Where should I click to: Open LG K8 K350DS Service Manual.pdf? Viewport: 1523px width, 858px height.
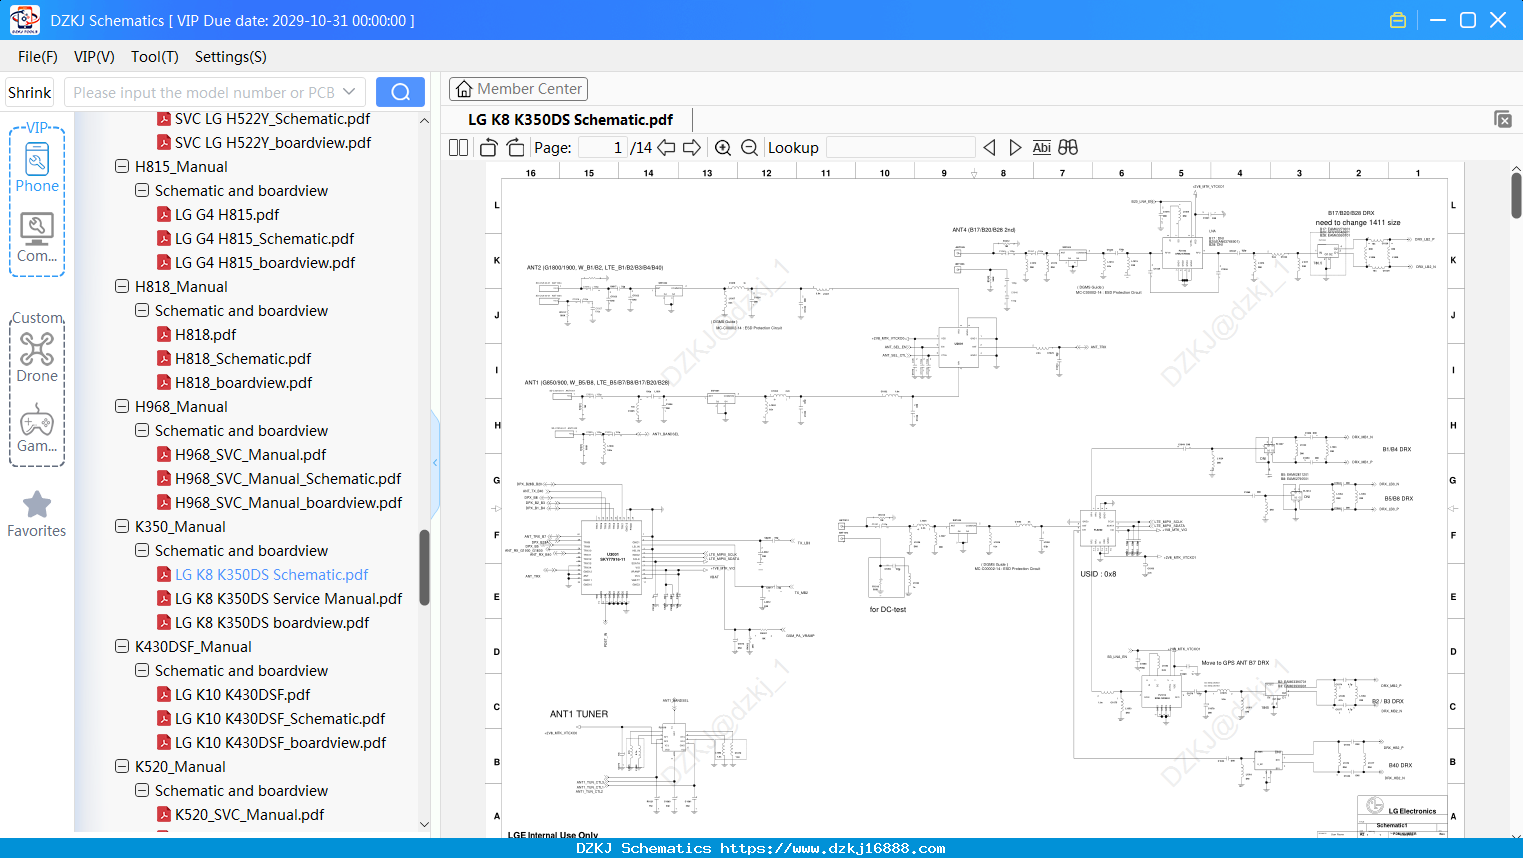click(x=288, y=599)
